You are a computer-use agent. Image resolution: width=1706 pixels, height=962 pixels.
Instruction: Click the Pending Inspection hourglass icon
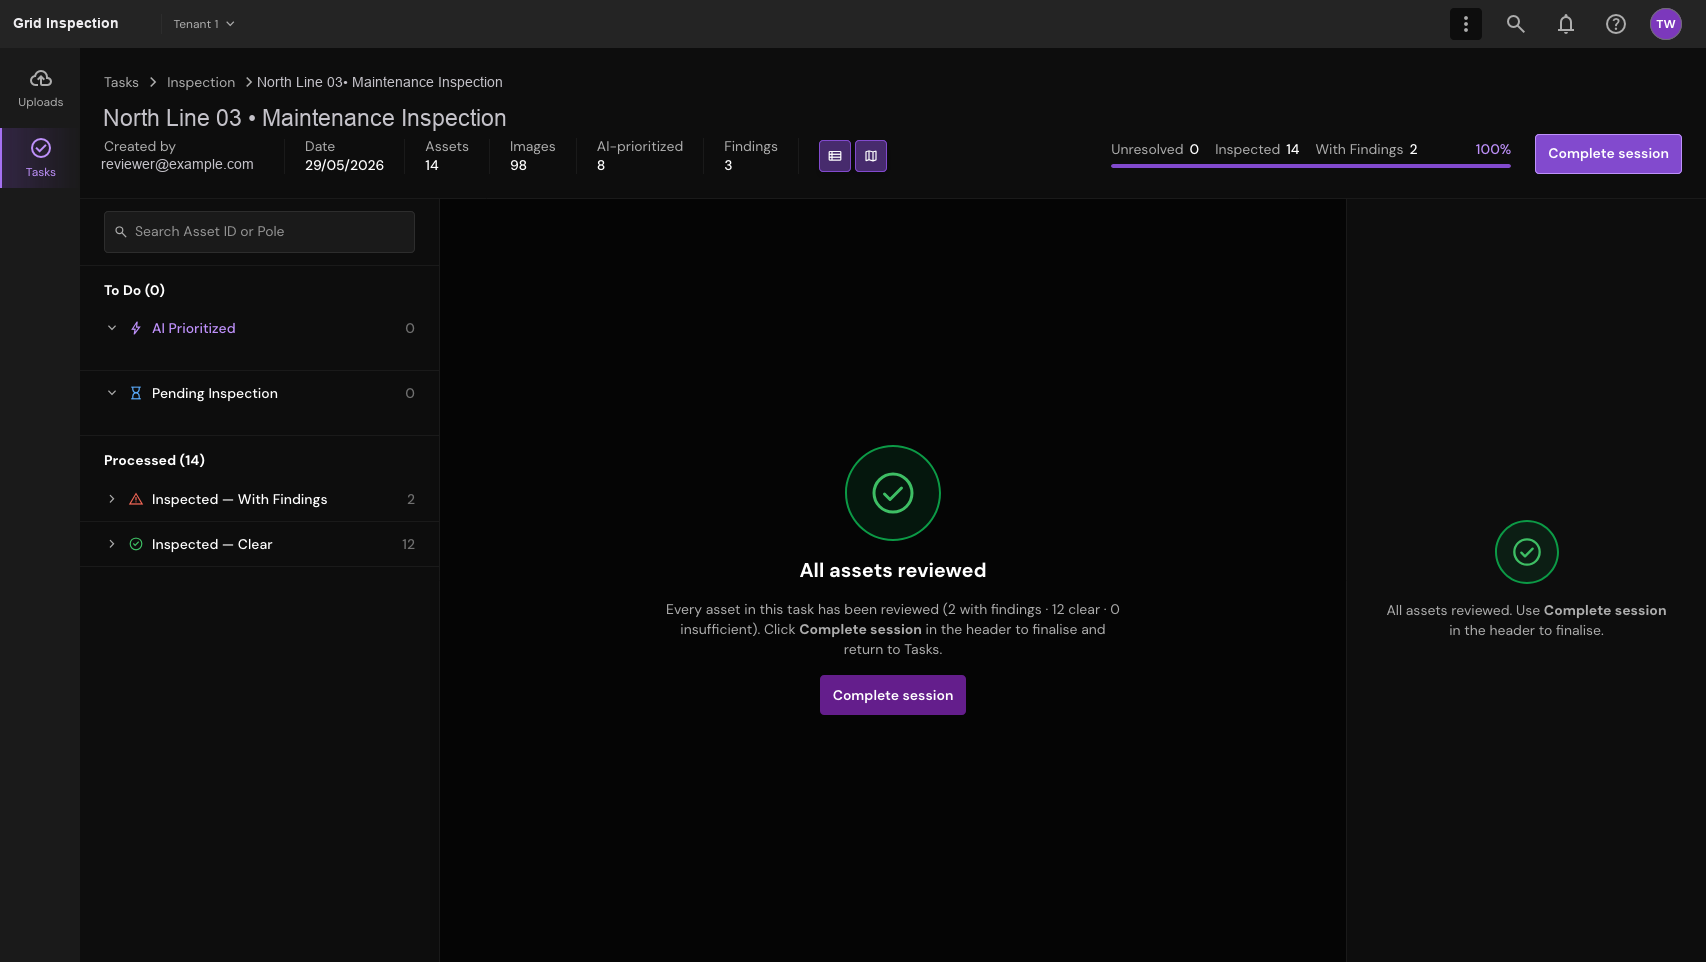point(136,393)
